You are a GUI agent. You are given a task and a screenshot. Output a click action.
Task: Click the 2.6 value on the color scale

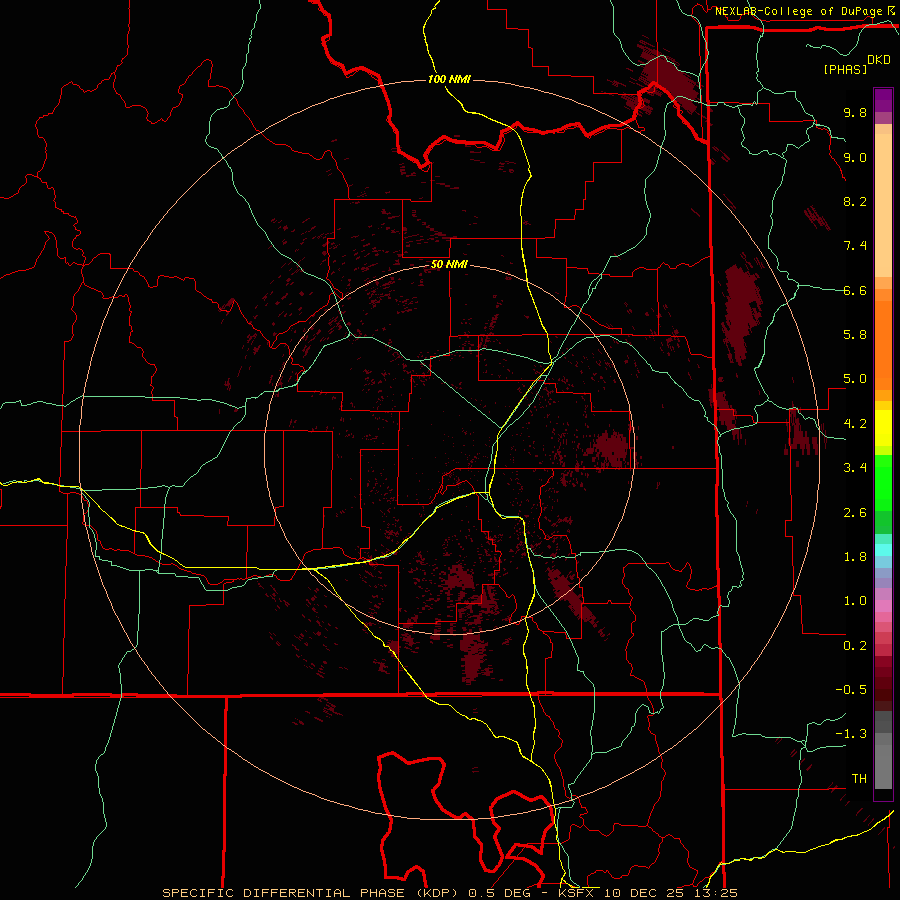click(855, 513)
